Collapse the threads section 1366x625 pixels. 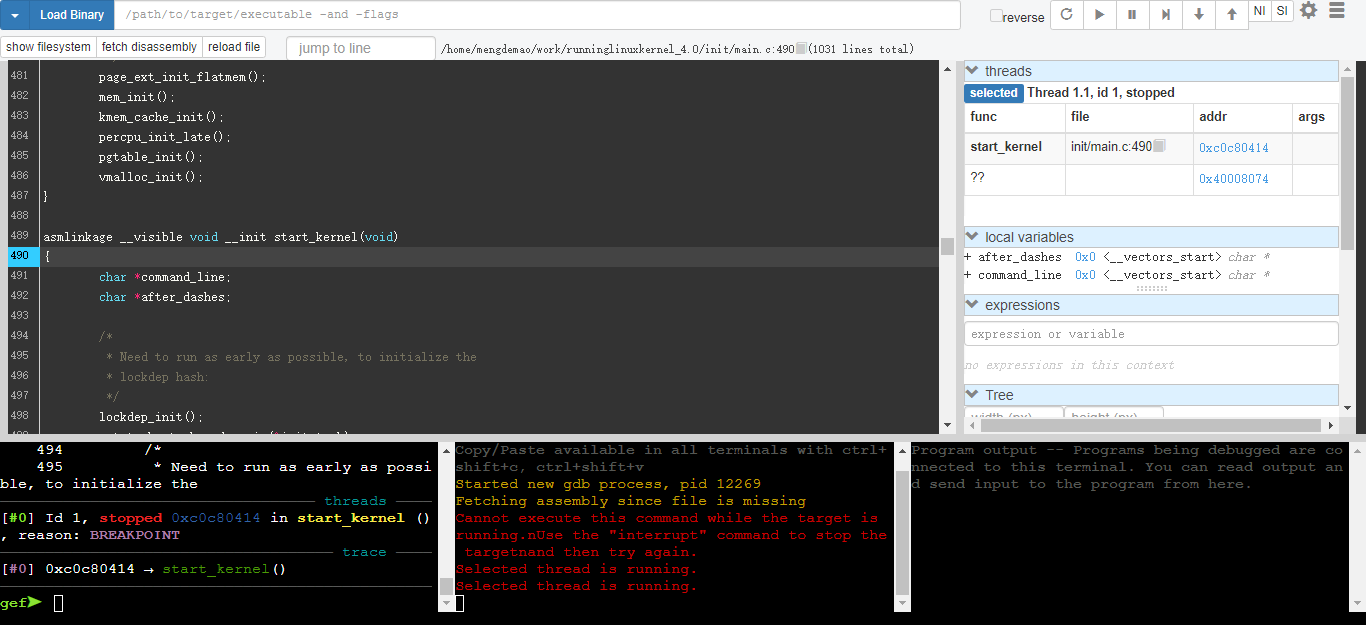(x=972, y=71)
